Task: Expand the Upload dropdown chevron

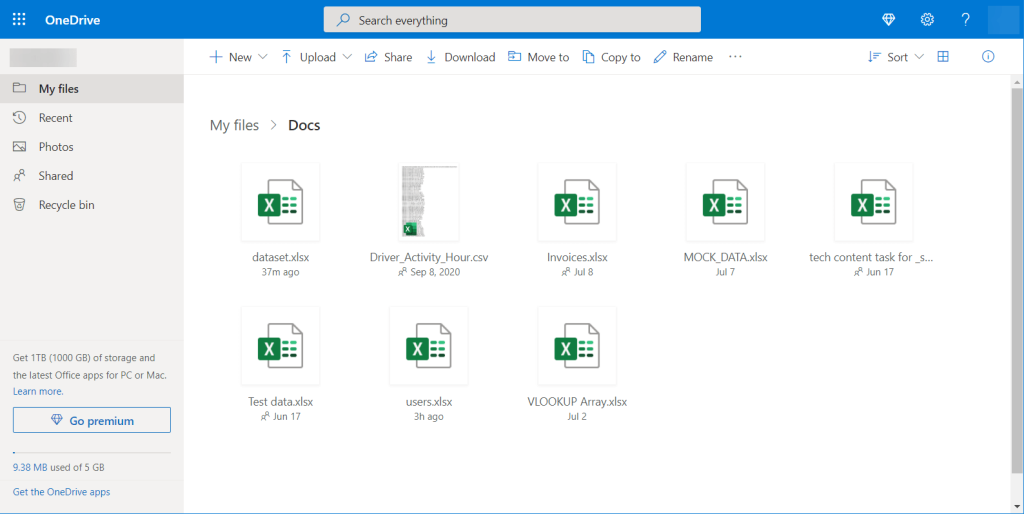Action: 347,57
